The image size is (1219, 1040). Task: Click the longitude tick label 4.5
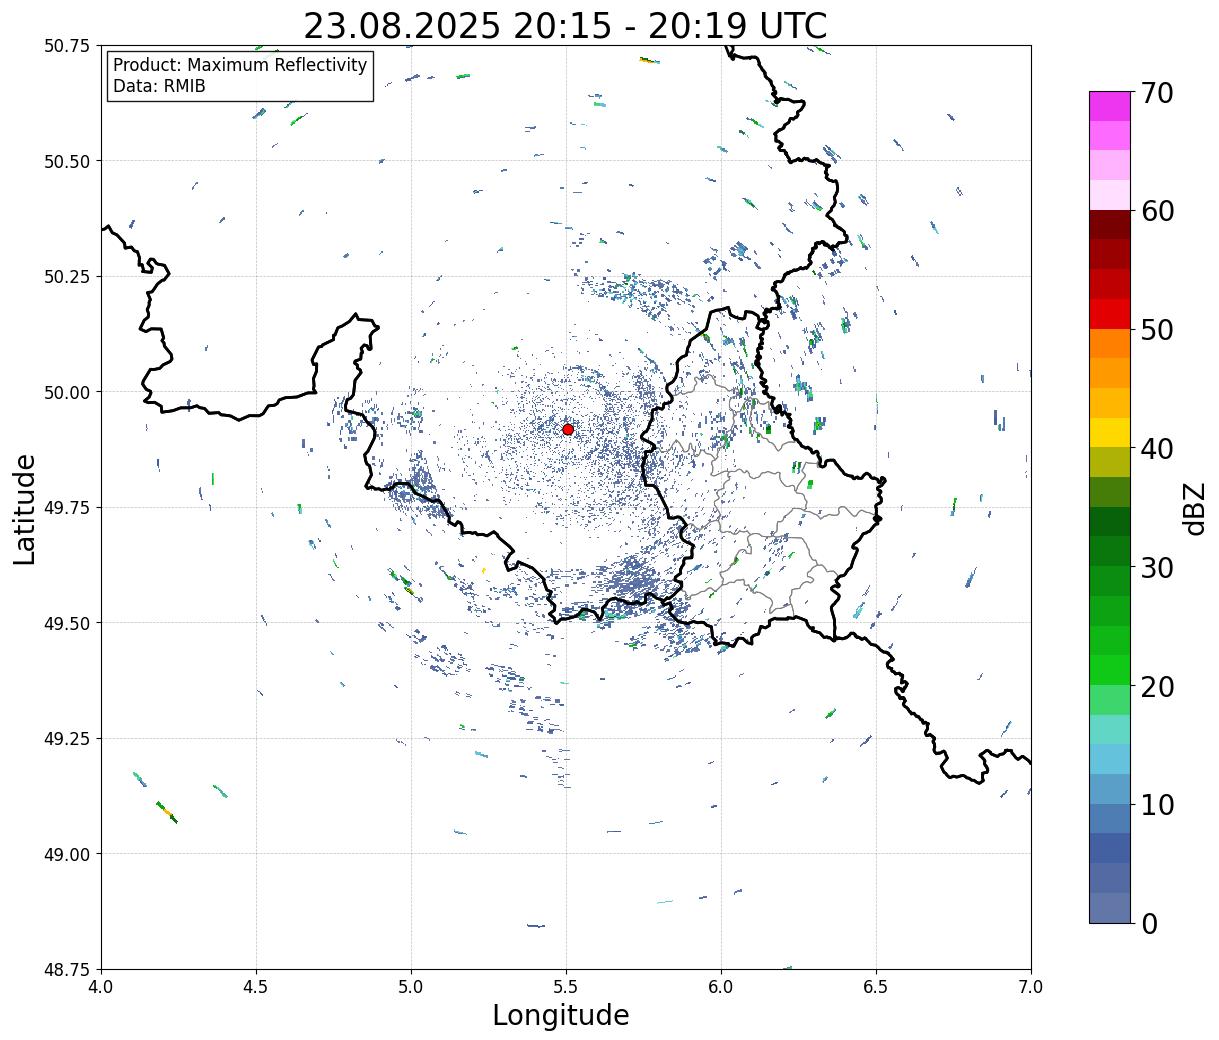tap(256, 987)
